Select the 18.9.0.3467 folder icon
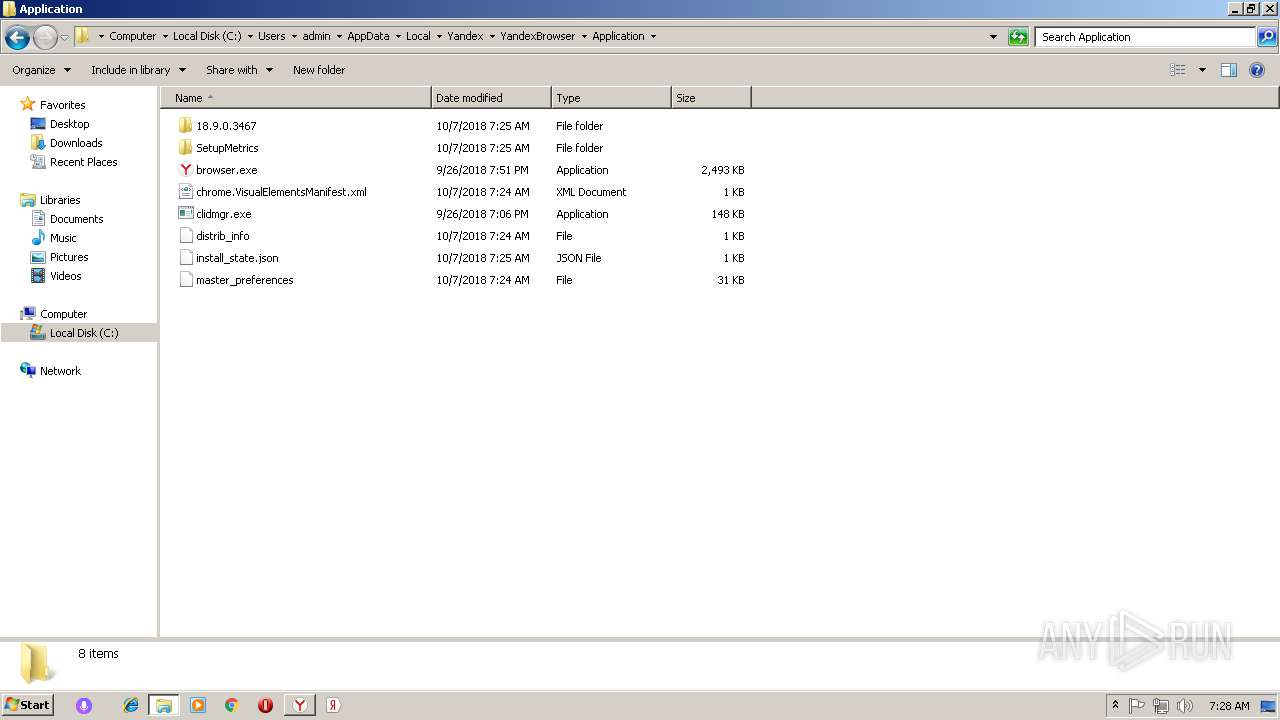The image size is (1280, 720). pos(185,126)
